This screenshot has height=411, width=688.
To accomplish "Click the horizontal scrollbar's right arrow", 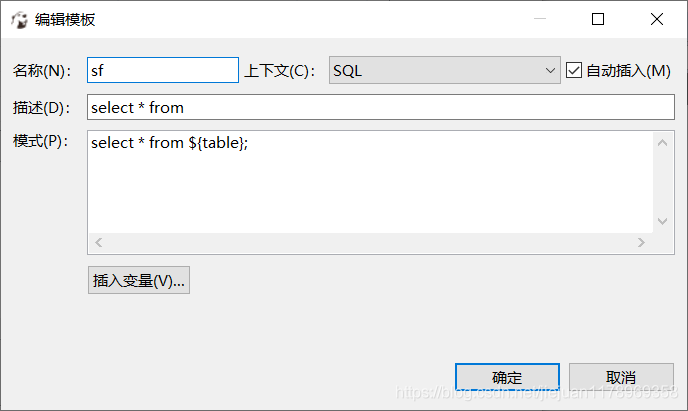I will click(x=640, y=243).
